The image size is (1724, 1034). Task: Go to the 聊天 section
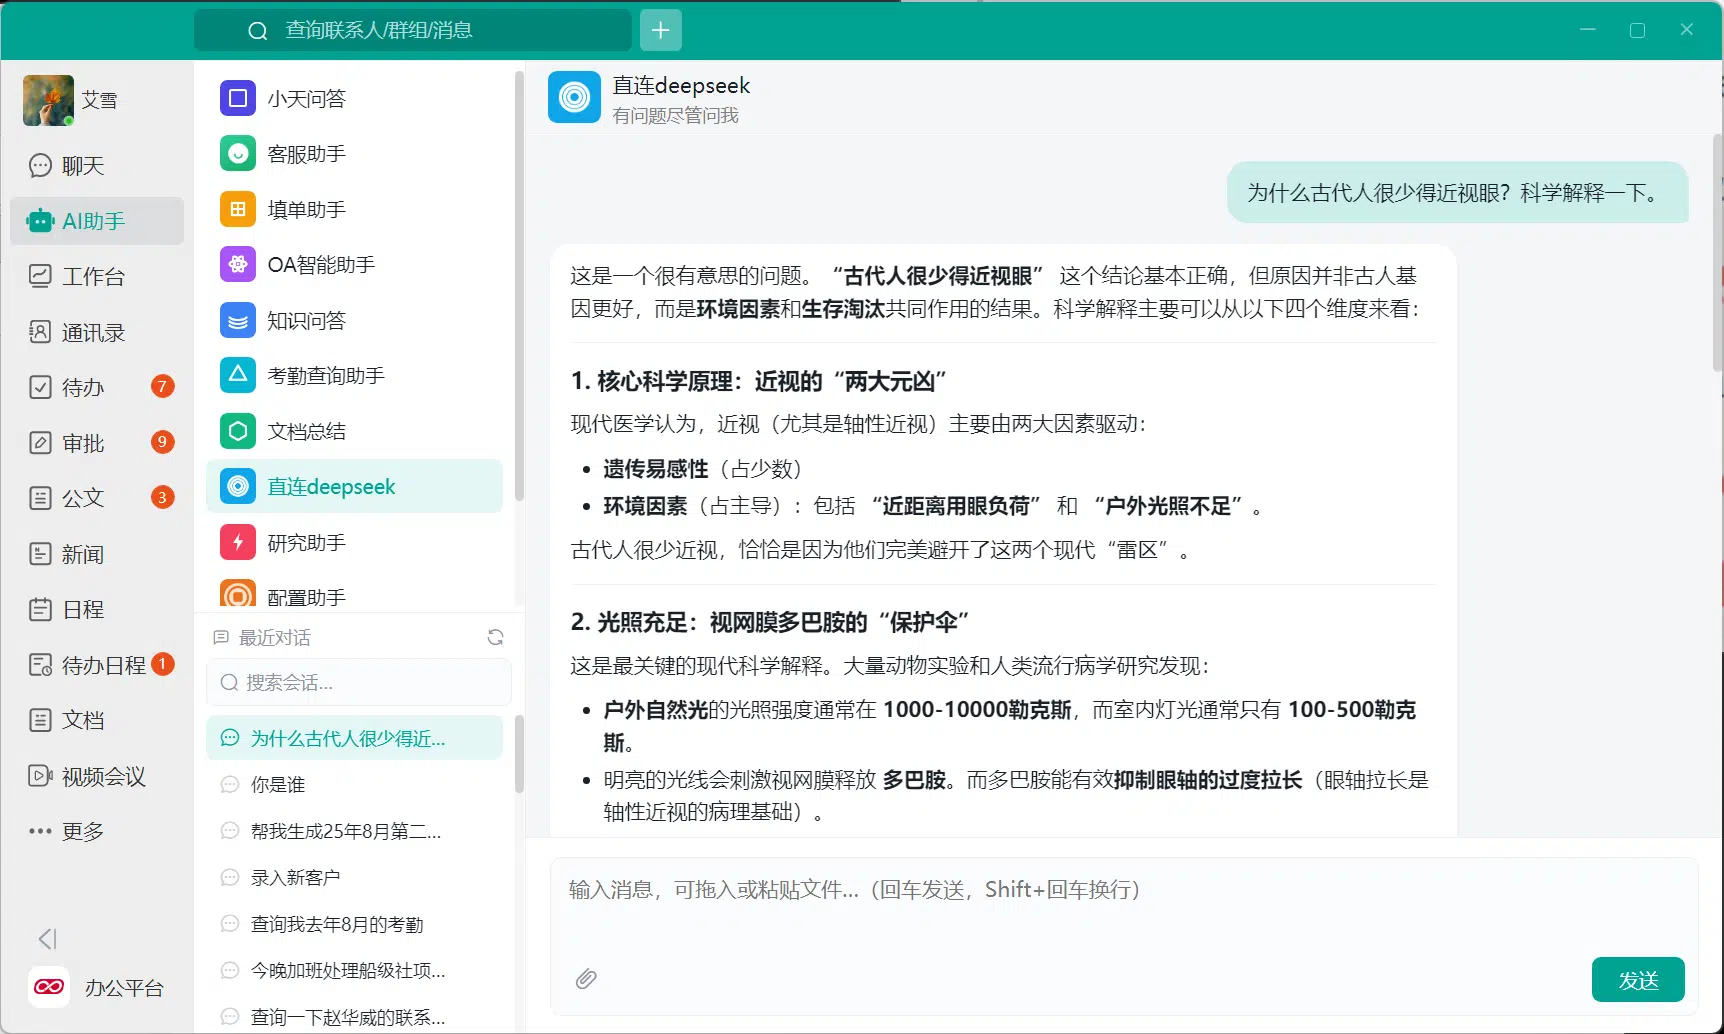pyautogui.click(x=97, y=165)
